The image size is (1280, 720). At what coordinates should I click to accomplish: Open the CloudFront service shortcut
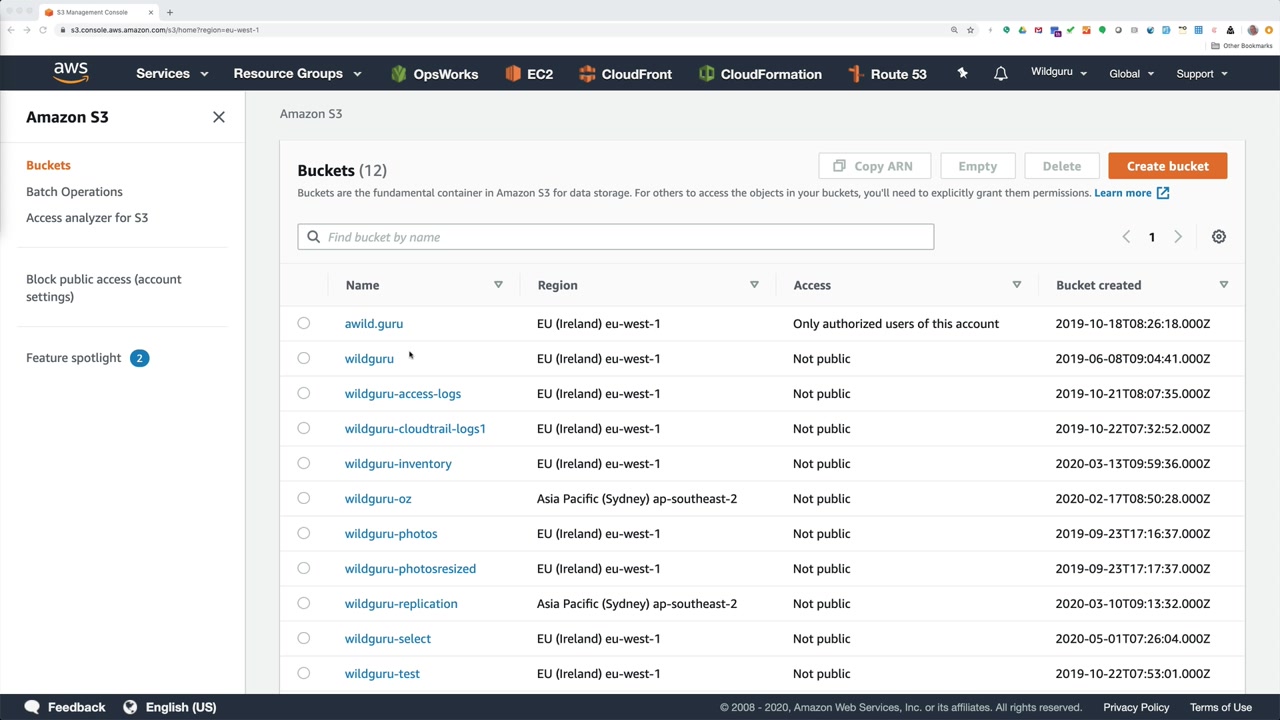625,74
